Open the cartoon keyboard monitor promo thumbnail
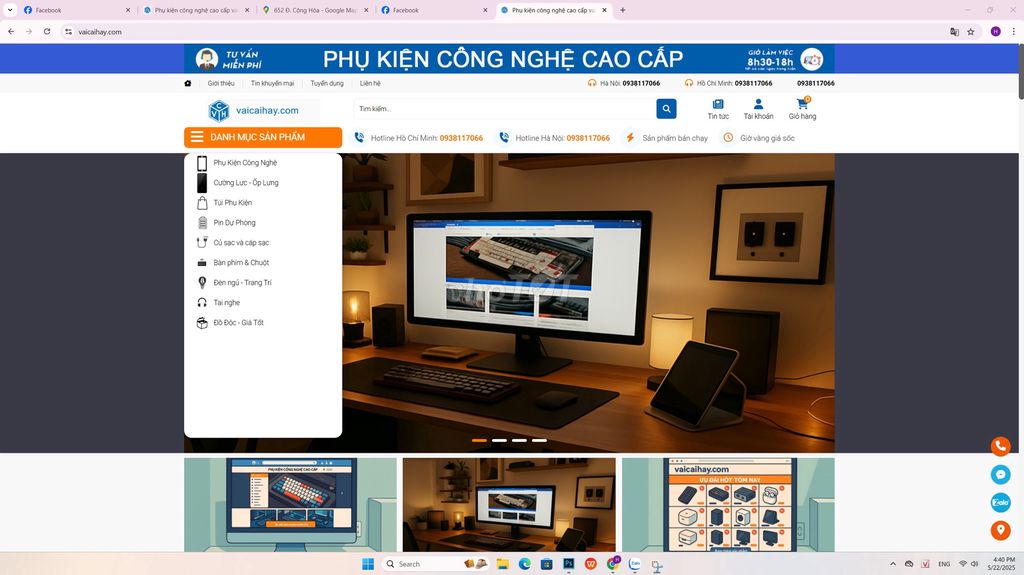Image resolution: width=1024 pixels, height=575 pixels. click(x=290, y=504)
